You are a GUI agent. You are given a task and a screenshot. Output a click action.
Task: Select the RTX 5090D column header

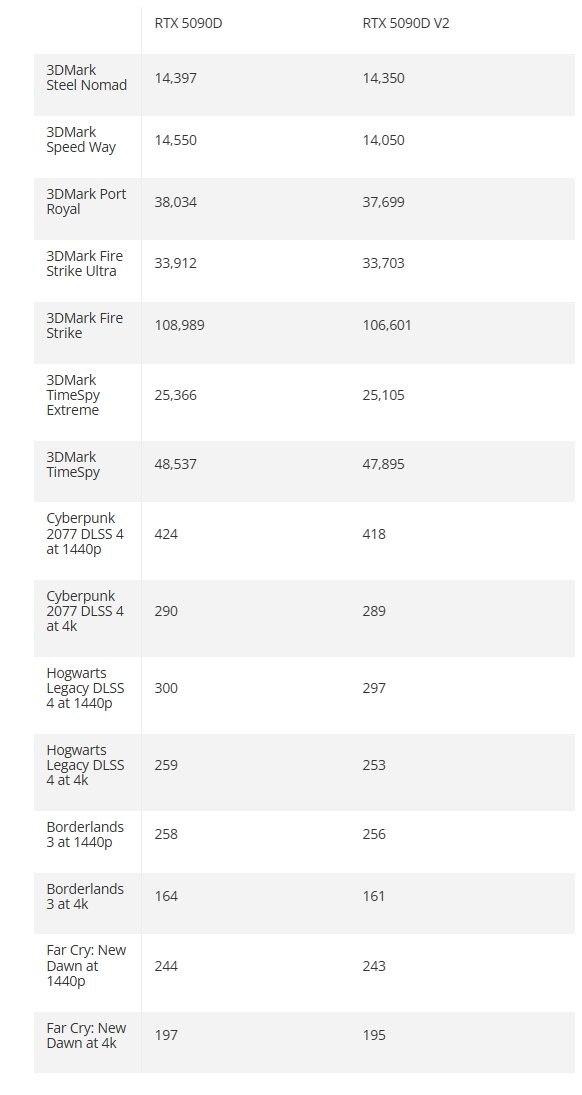188,23
